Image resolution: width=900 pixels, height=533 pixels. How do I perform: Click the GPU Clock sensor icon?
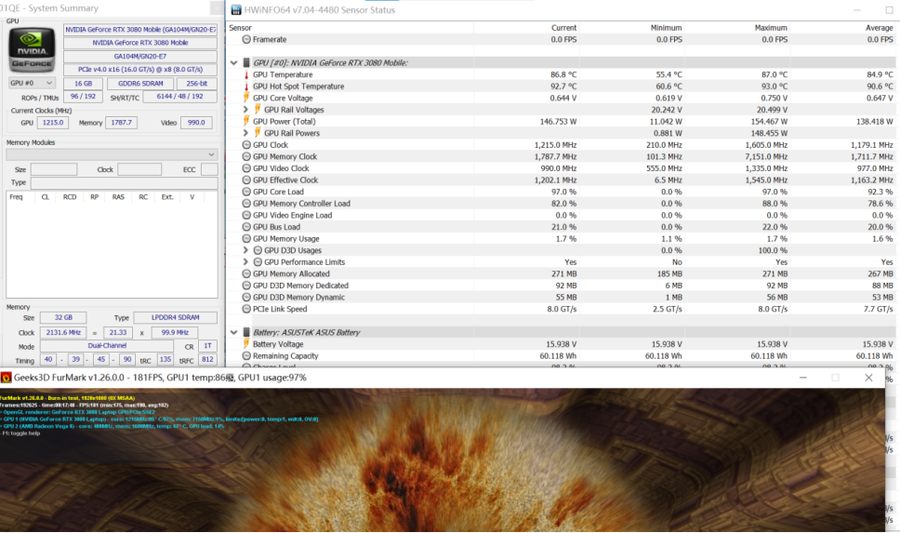tap(246, 145)
